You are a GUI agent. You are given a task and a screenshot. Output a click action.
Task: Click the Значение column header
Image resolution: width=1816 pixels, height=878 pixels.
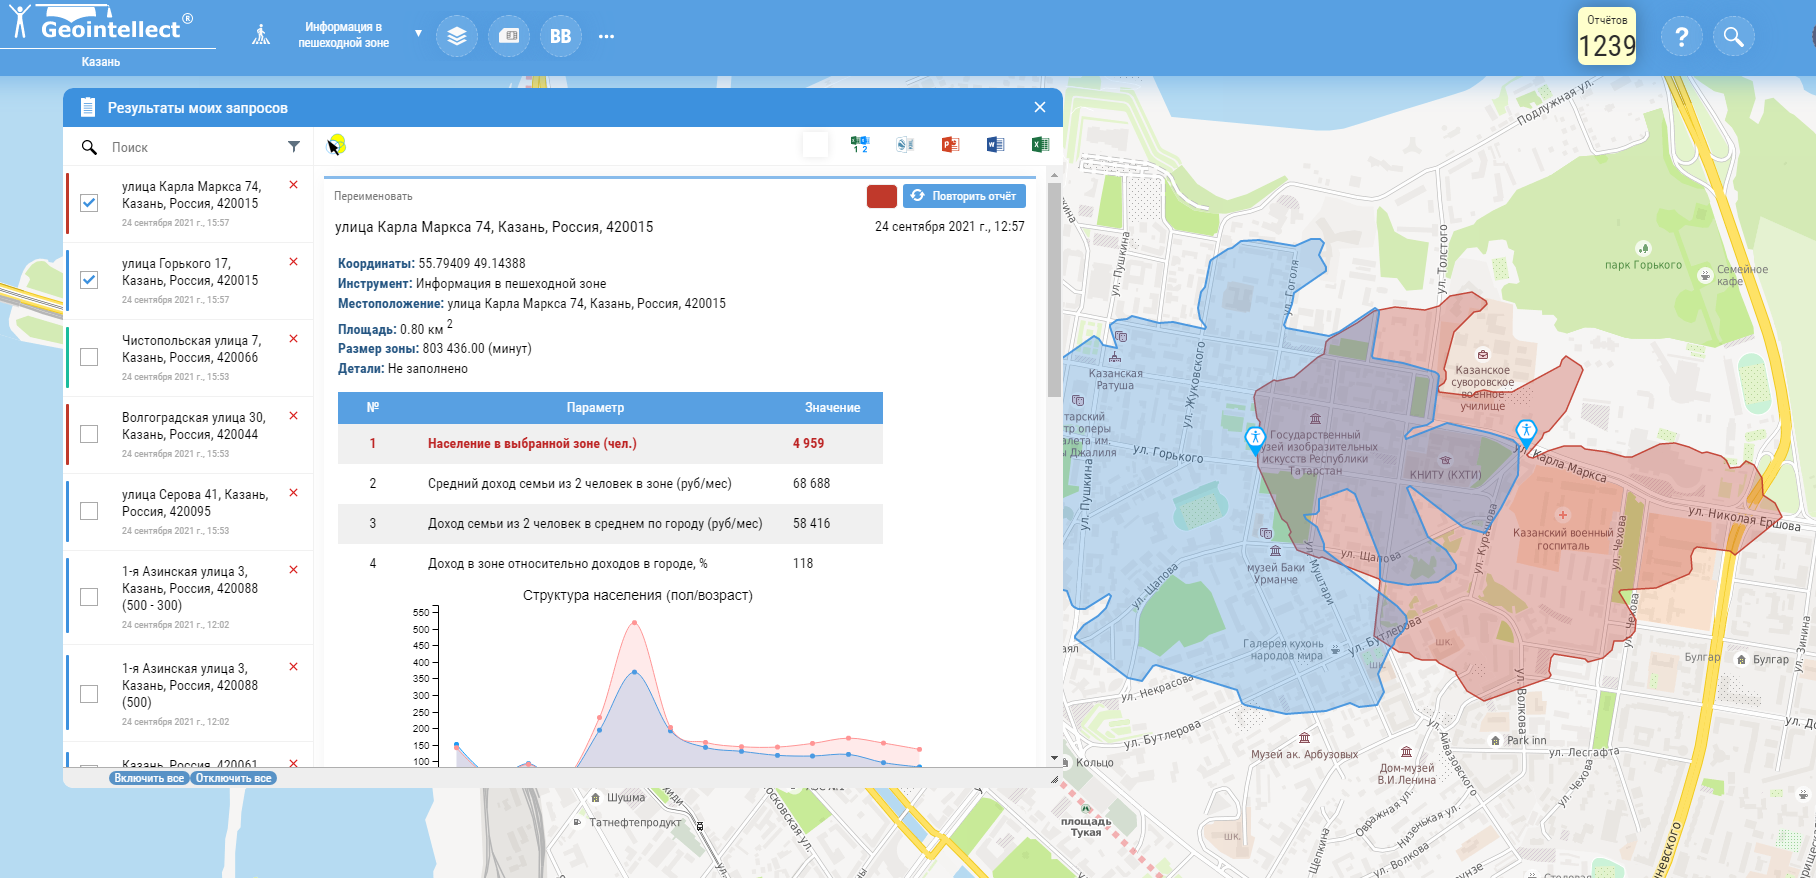[x=832, y=408]
